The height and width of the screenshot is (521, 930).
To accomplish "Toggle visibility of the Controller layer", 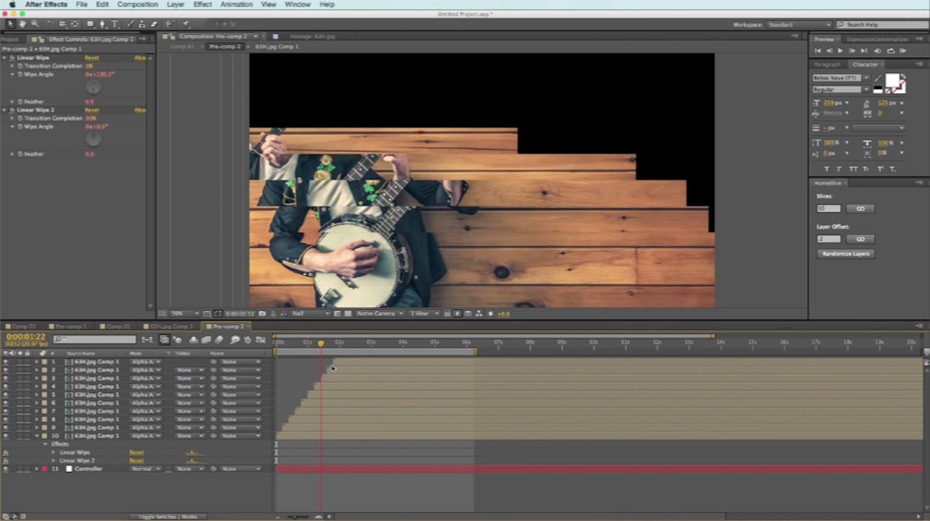I will click(x=6, y=469).
